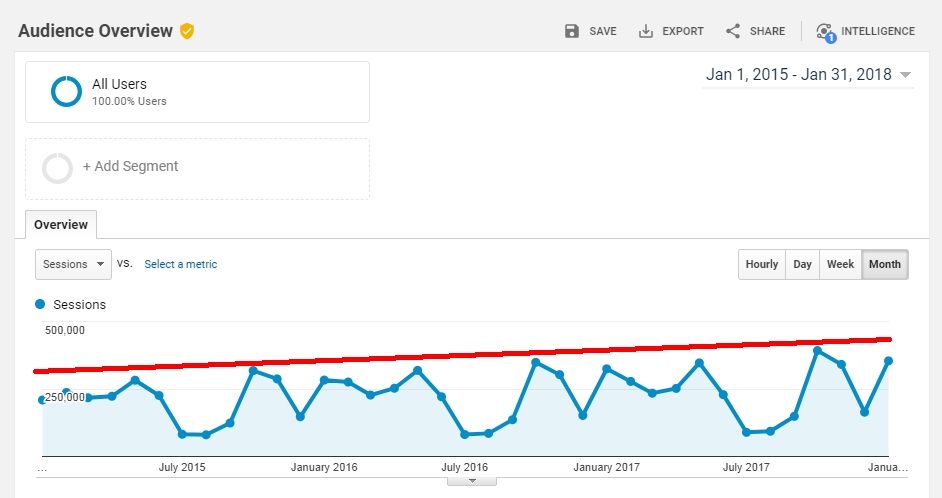Click the All Users donut icon

(x=66, y=92)
